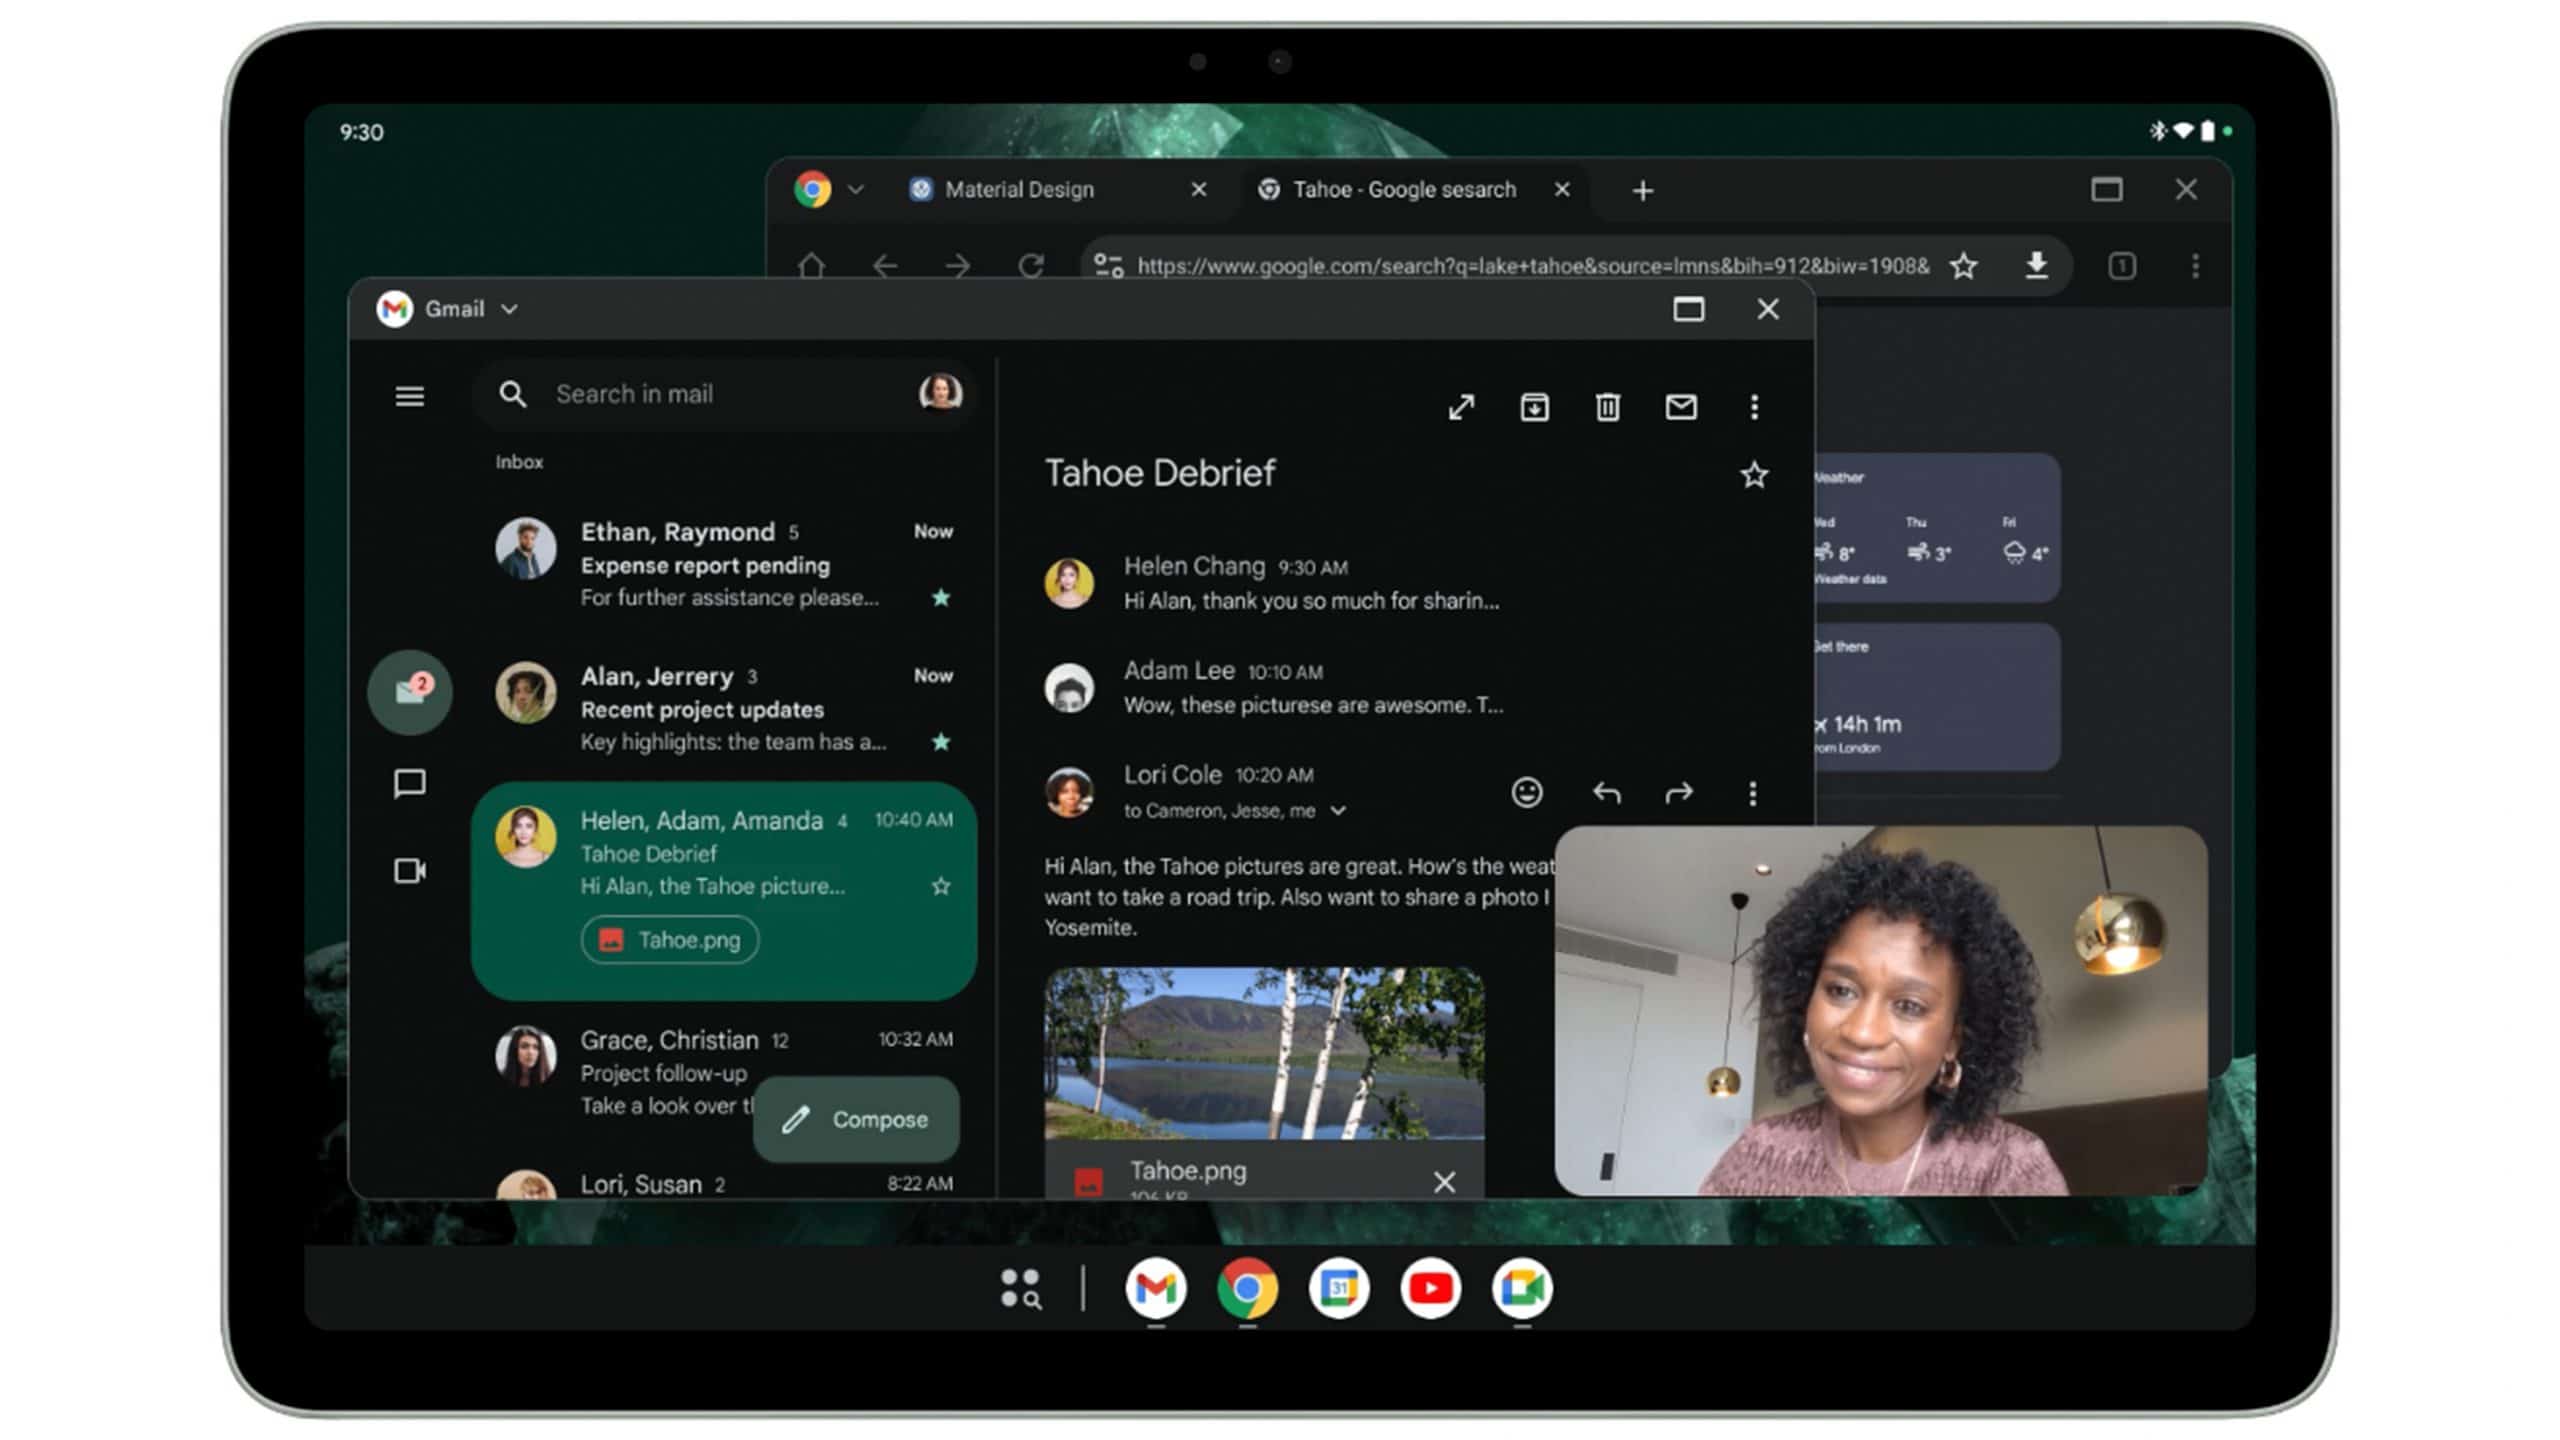2560x1440 pixels.
Task: Open the Gmail navigation hamburger menu
Action: [410, 396]
